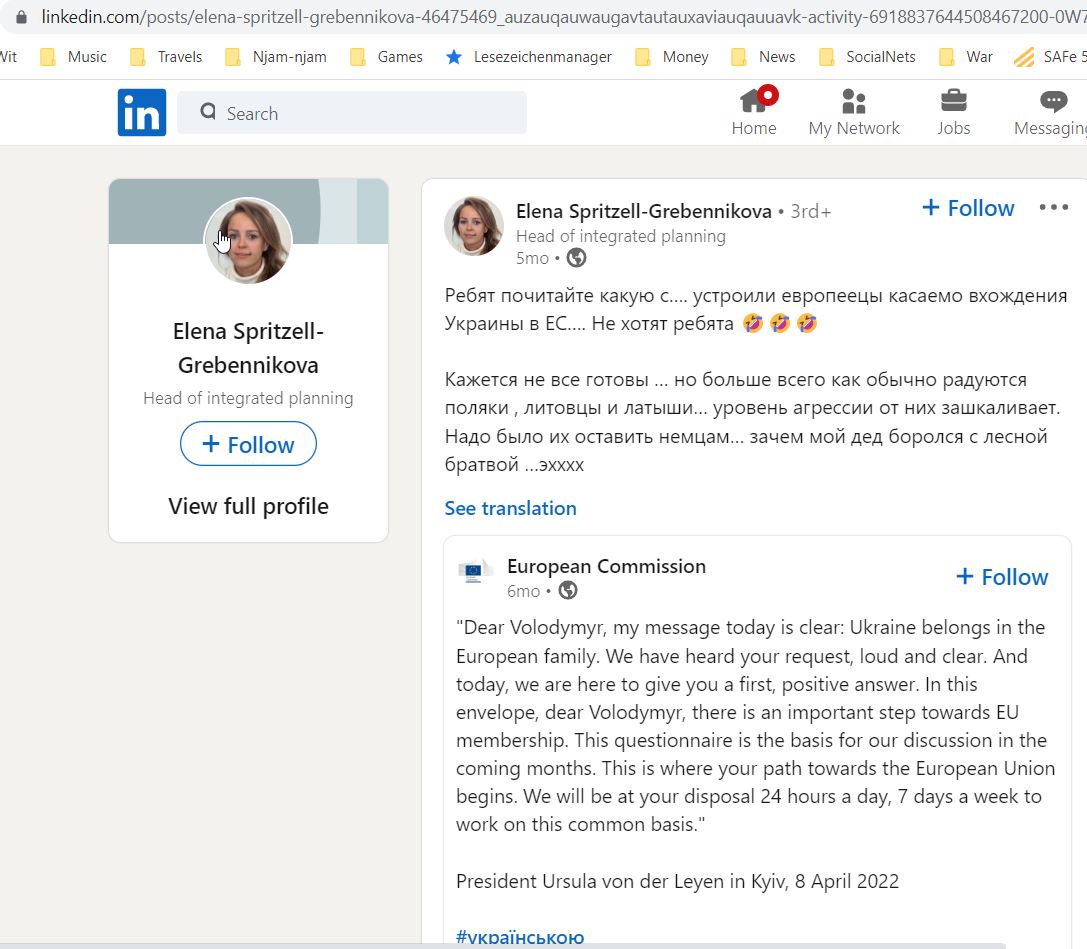The height and width of the screenshot is (949, 1087).
Task: Click the 'President Ursula von der Leyen' line
Action: click(677, 881)
